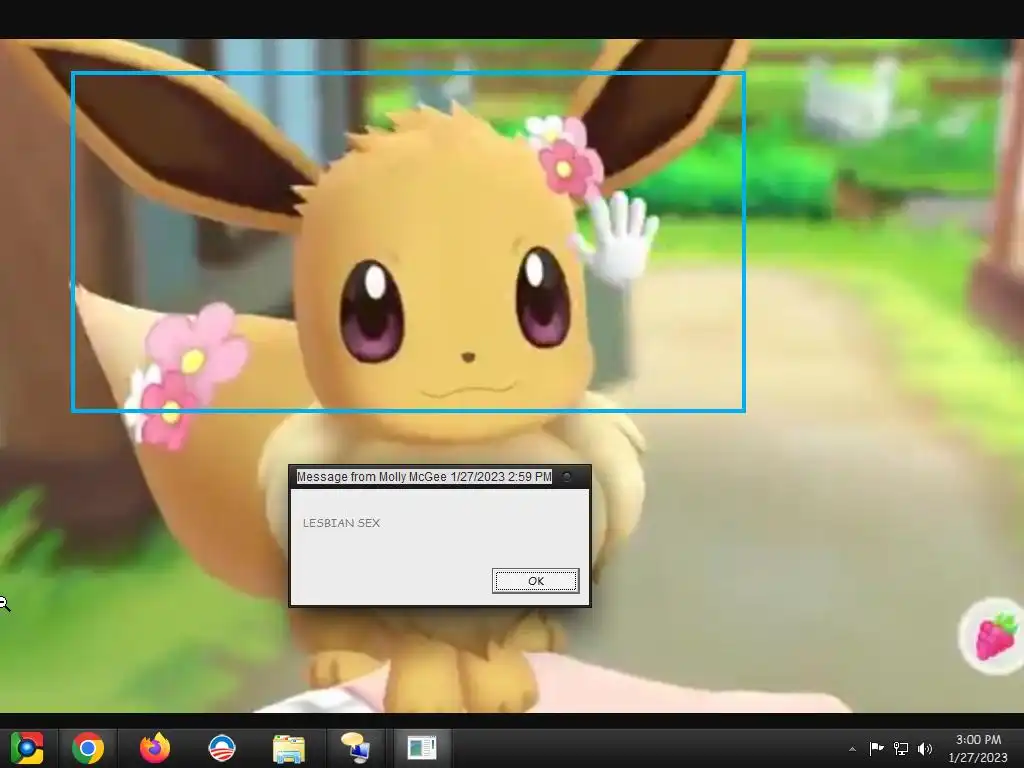Viewport: 1024px width, 768px height.
Task: Show hidden system tray icons
Action: 852,749
